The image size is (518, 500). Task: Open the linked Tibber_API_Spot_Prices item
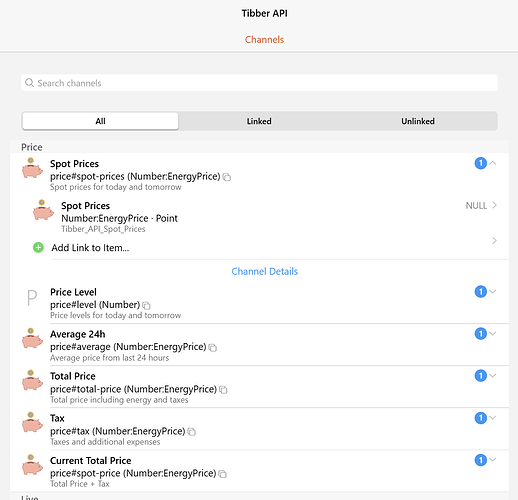click(265, 217)
